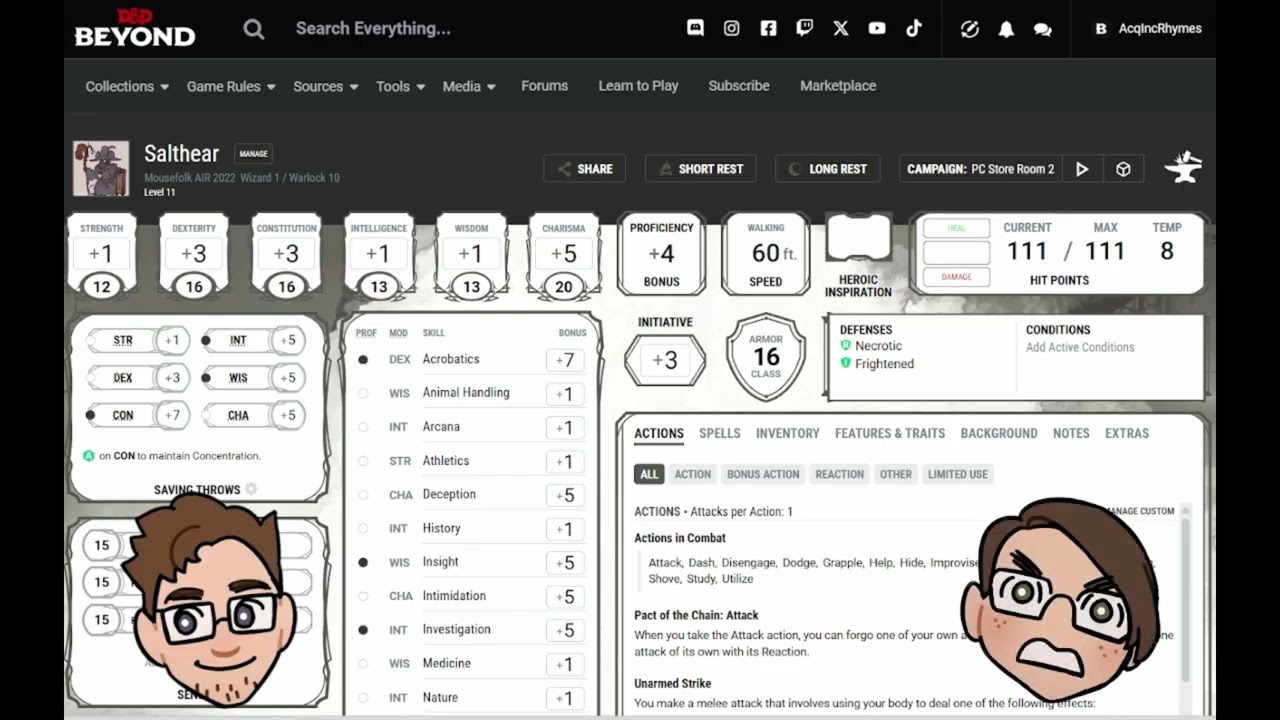Open the Instagram icon in the header
The width and height of the screenshot is (1280, 720).
tap(732, 29)
